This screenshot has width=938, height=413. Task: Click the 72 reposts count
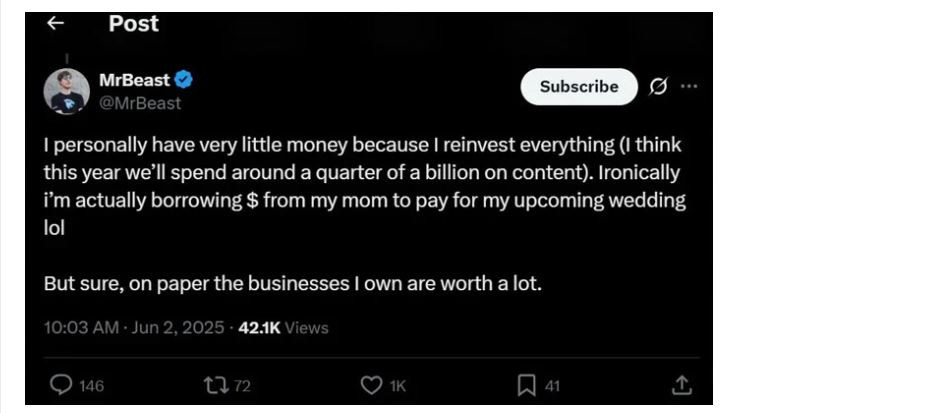241,386
